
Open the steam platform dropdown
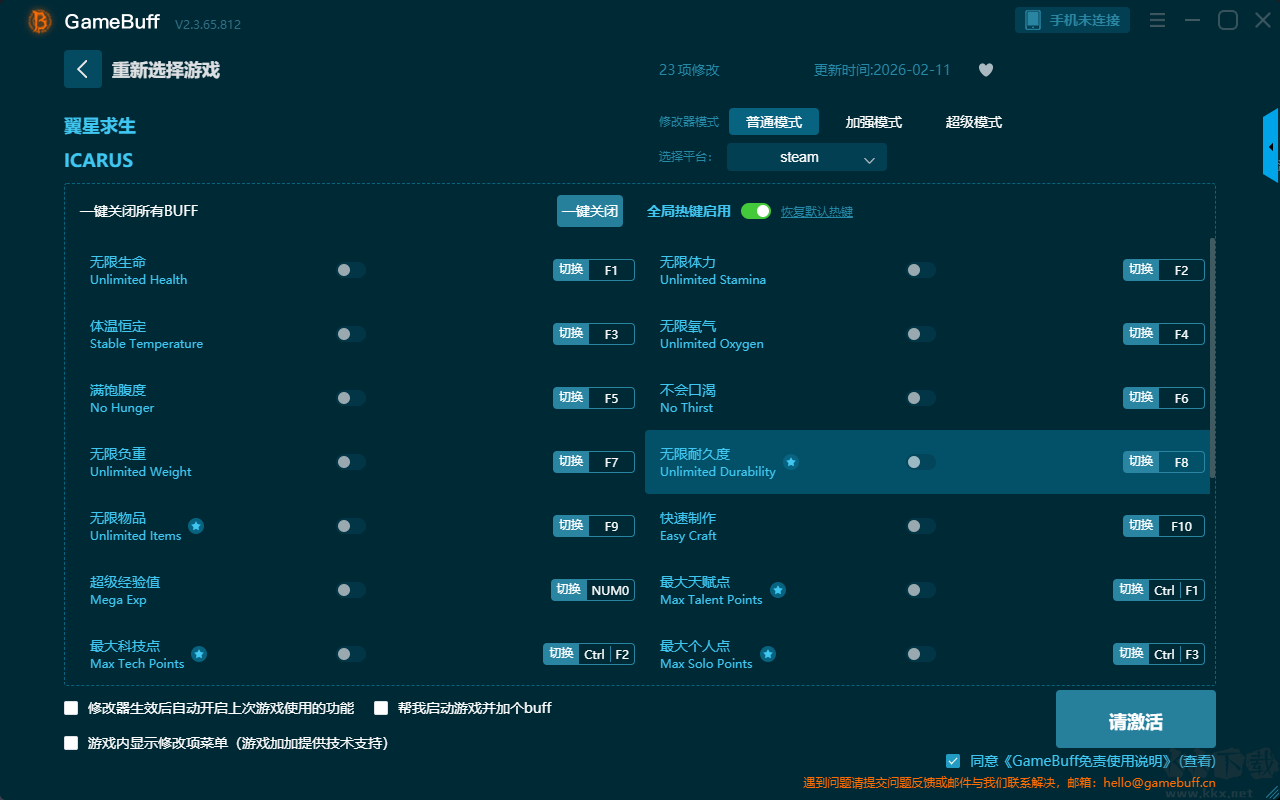click(x=807, y=157)
